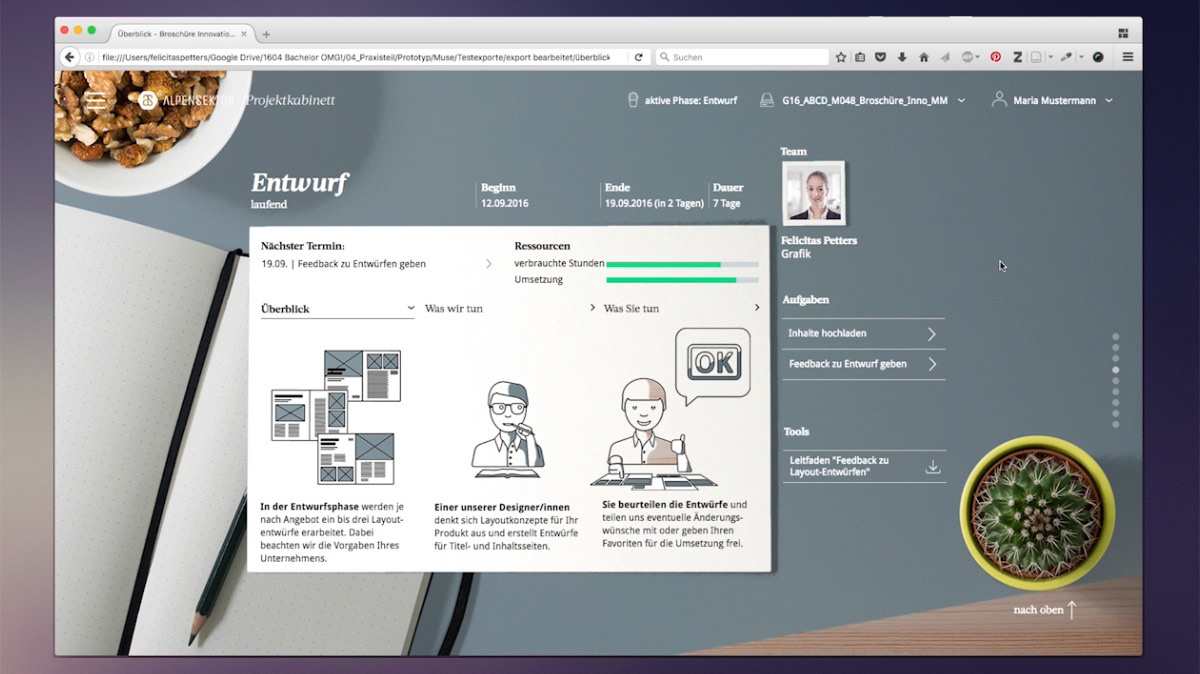
Task: Click the user profile icon
Action: [998, 100]
